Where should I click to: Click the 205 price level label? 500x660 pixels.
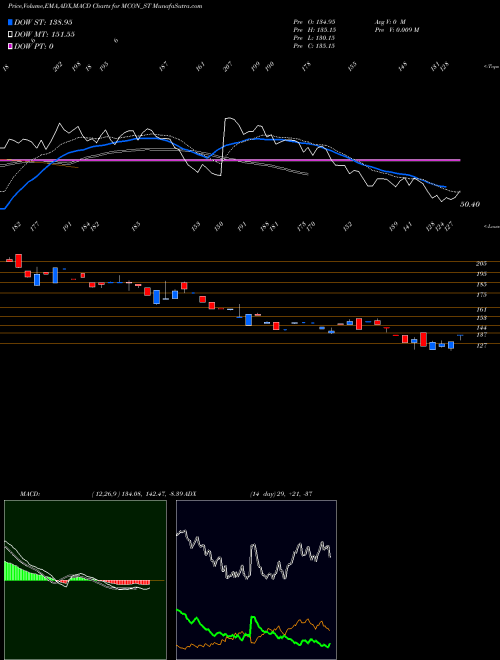tap(481, 263)
